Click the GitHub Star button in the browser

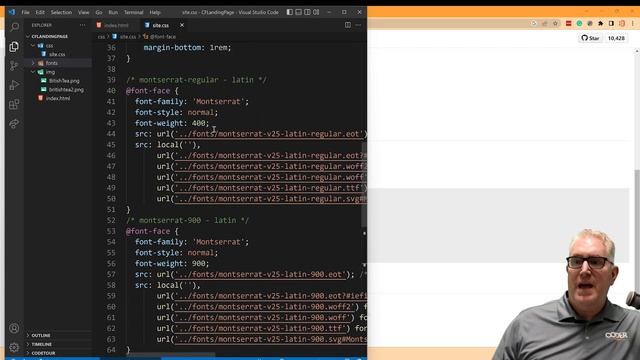[x=590, y=38]
